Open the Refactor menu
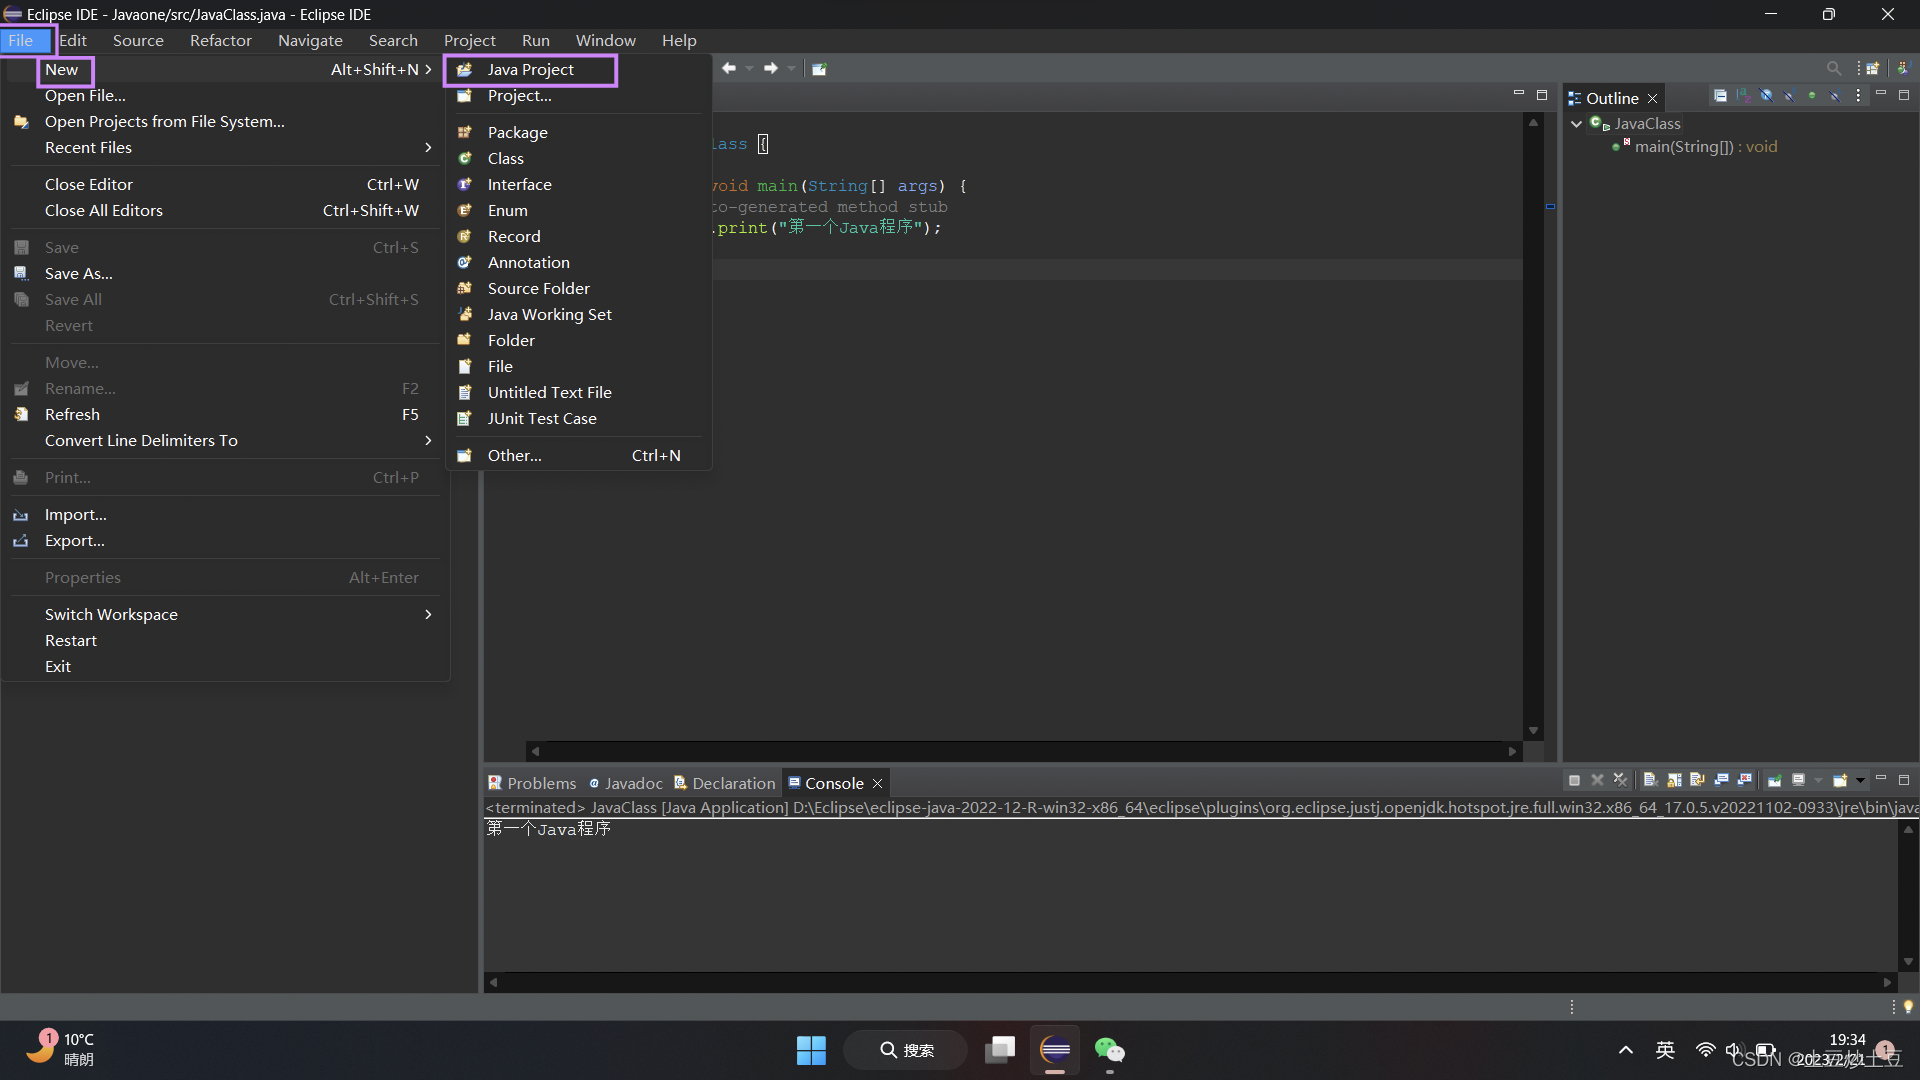Image resolution: width=1920 pixels, height=1080 pixels. (x=221, y=40)
